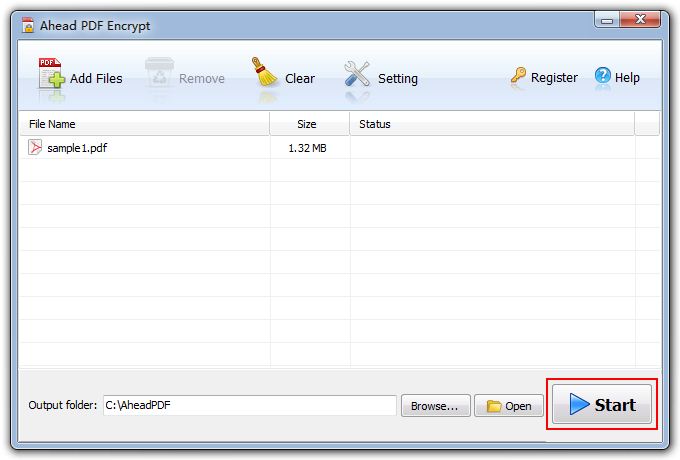Sort by File Name column header
Image resolution: width=680 pixels, height=460 pixels.
pyautogui.click(x=144, y=124)
